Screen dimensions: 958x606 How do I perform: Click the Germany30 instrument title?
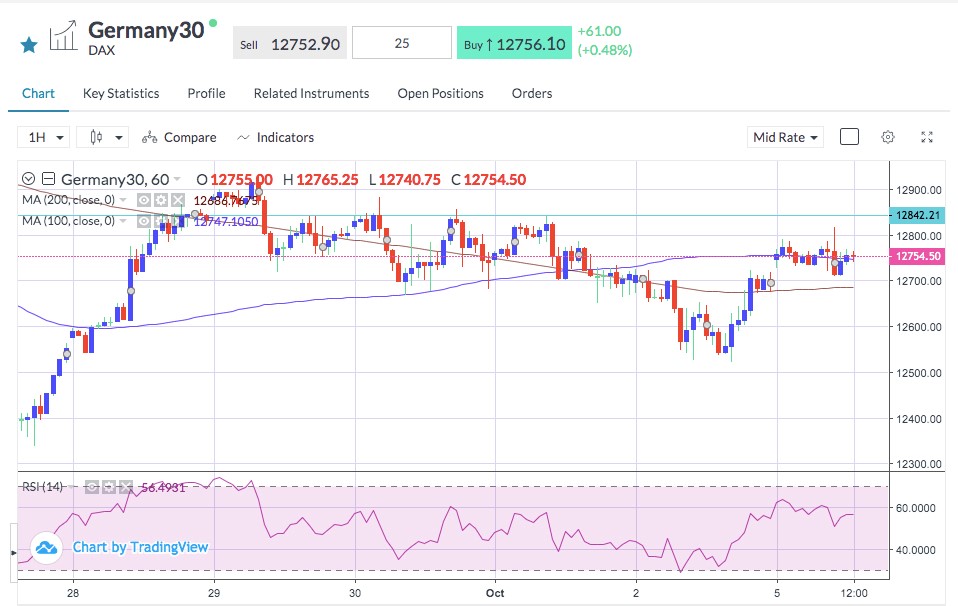[x=146, y=30]
